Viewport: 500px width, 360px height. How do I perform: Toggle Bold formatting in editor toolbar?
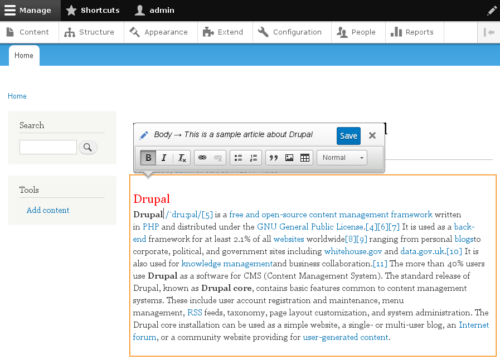[148, 158]
